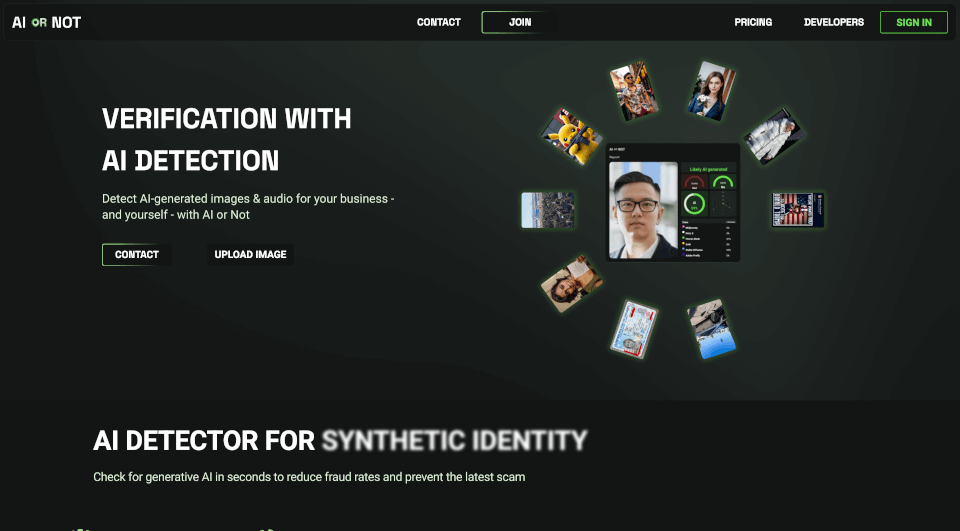
Task: Click the green Sign In button
Action: point(913,23)
